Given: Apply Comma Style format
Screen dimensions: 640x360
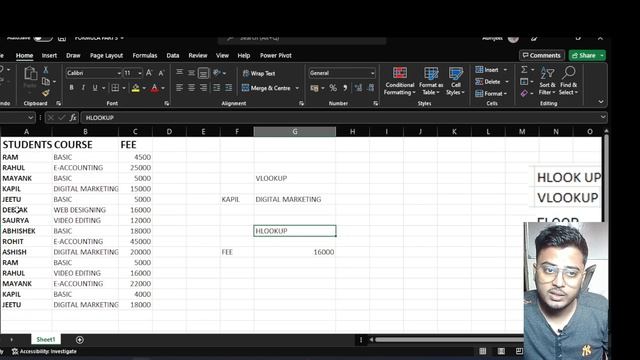Looking at the screenshot, I should click(345, 88).
